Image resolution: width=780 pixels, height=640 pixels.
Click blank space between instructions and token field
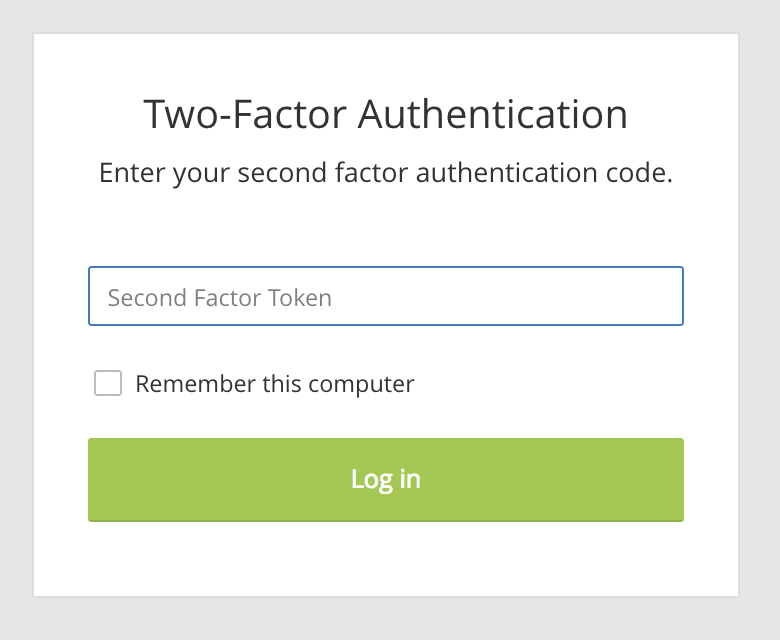386,227
